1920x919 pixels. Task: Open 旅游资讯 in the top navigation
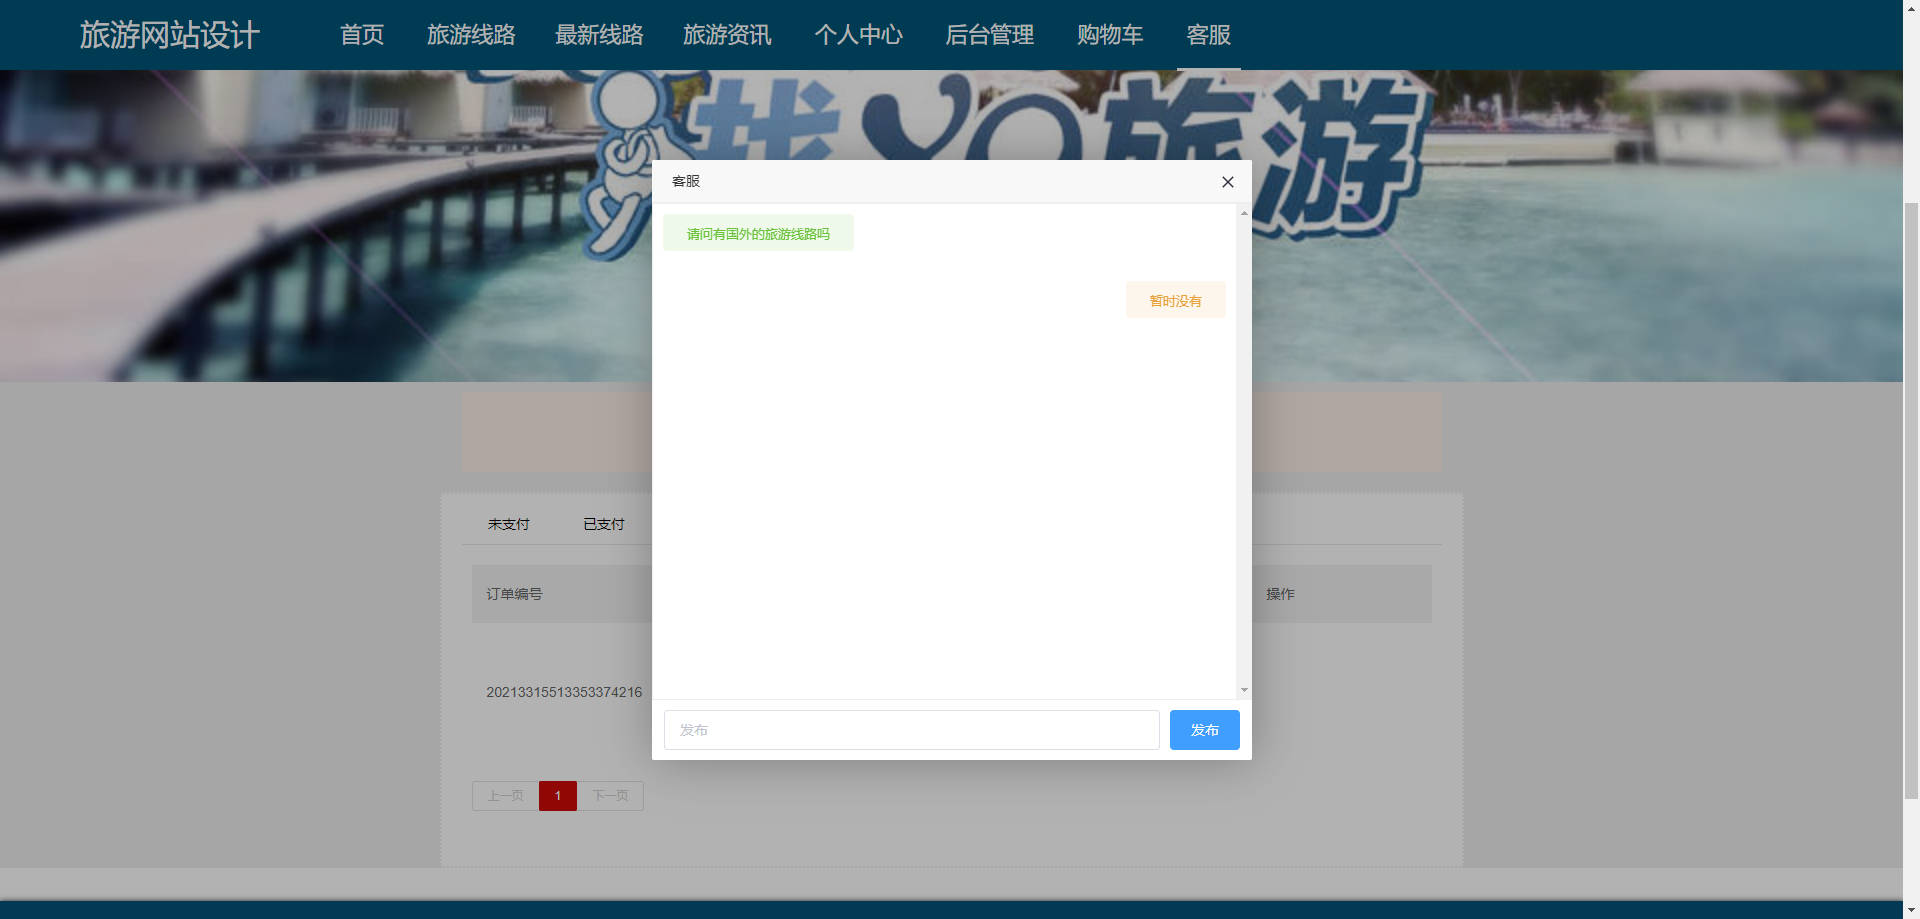(727, 35)
